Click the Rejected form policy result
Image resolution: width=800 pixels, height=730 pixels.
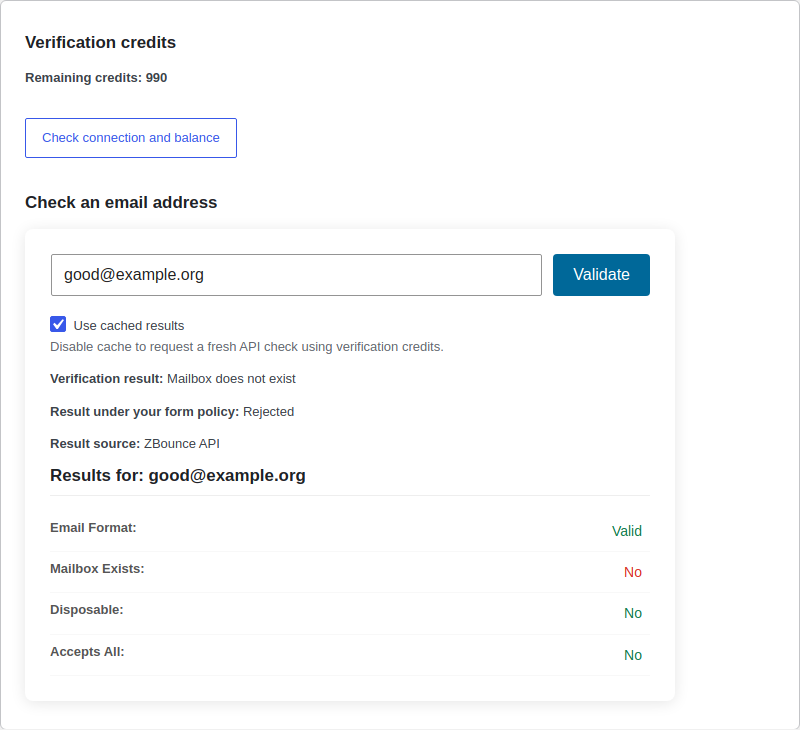tap(268, 412)
